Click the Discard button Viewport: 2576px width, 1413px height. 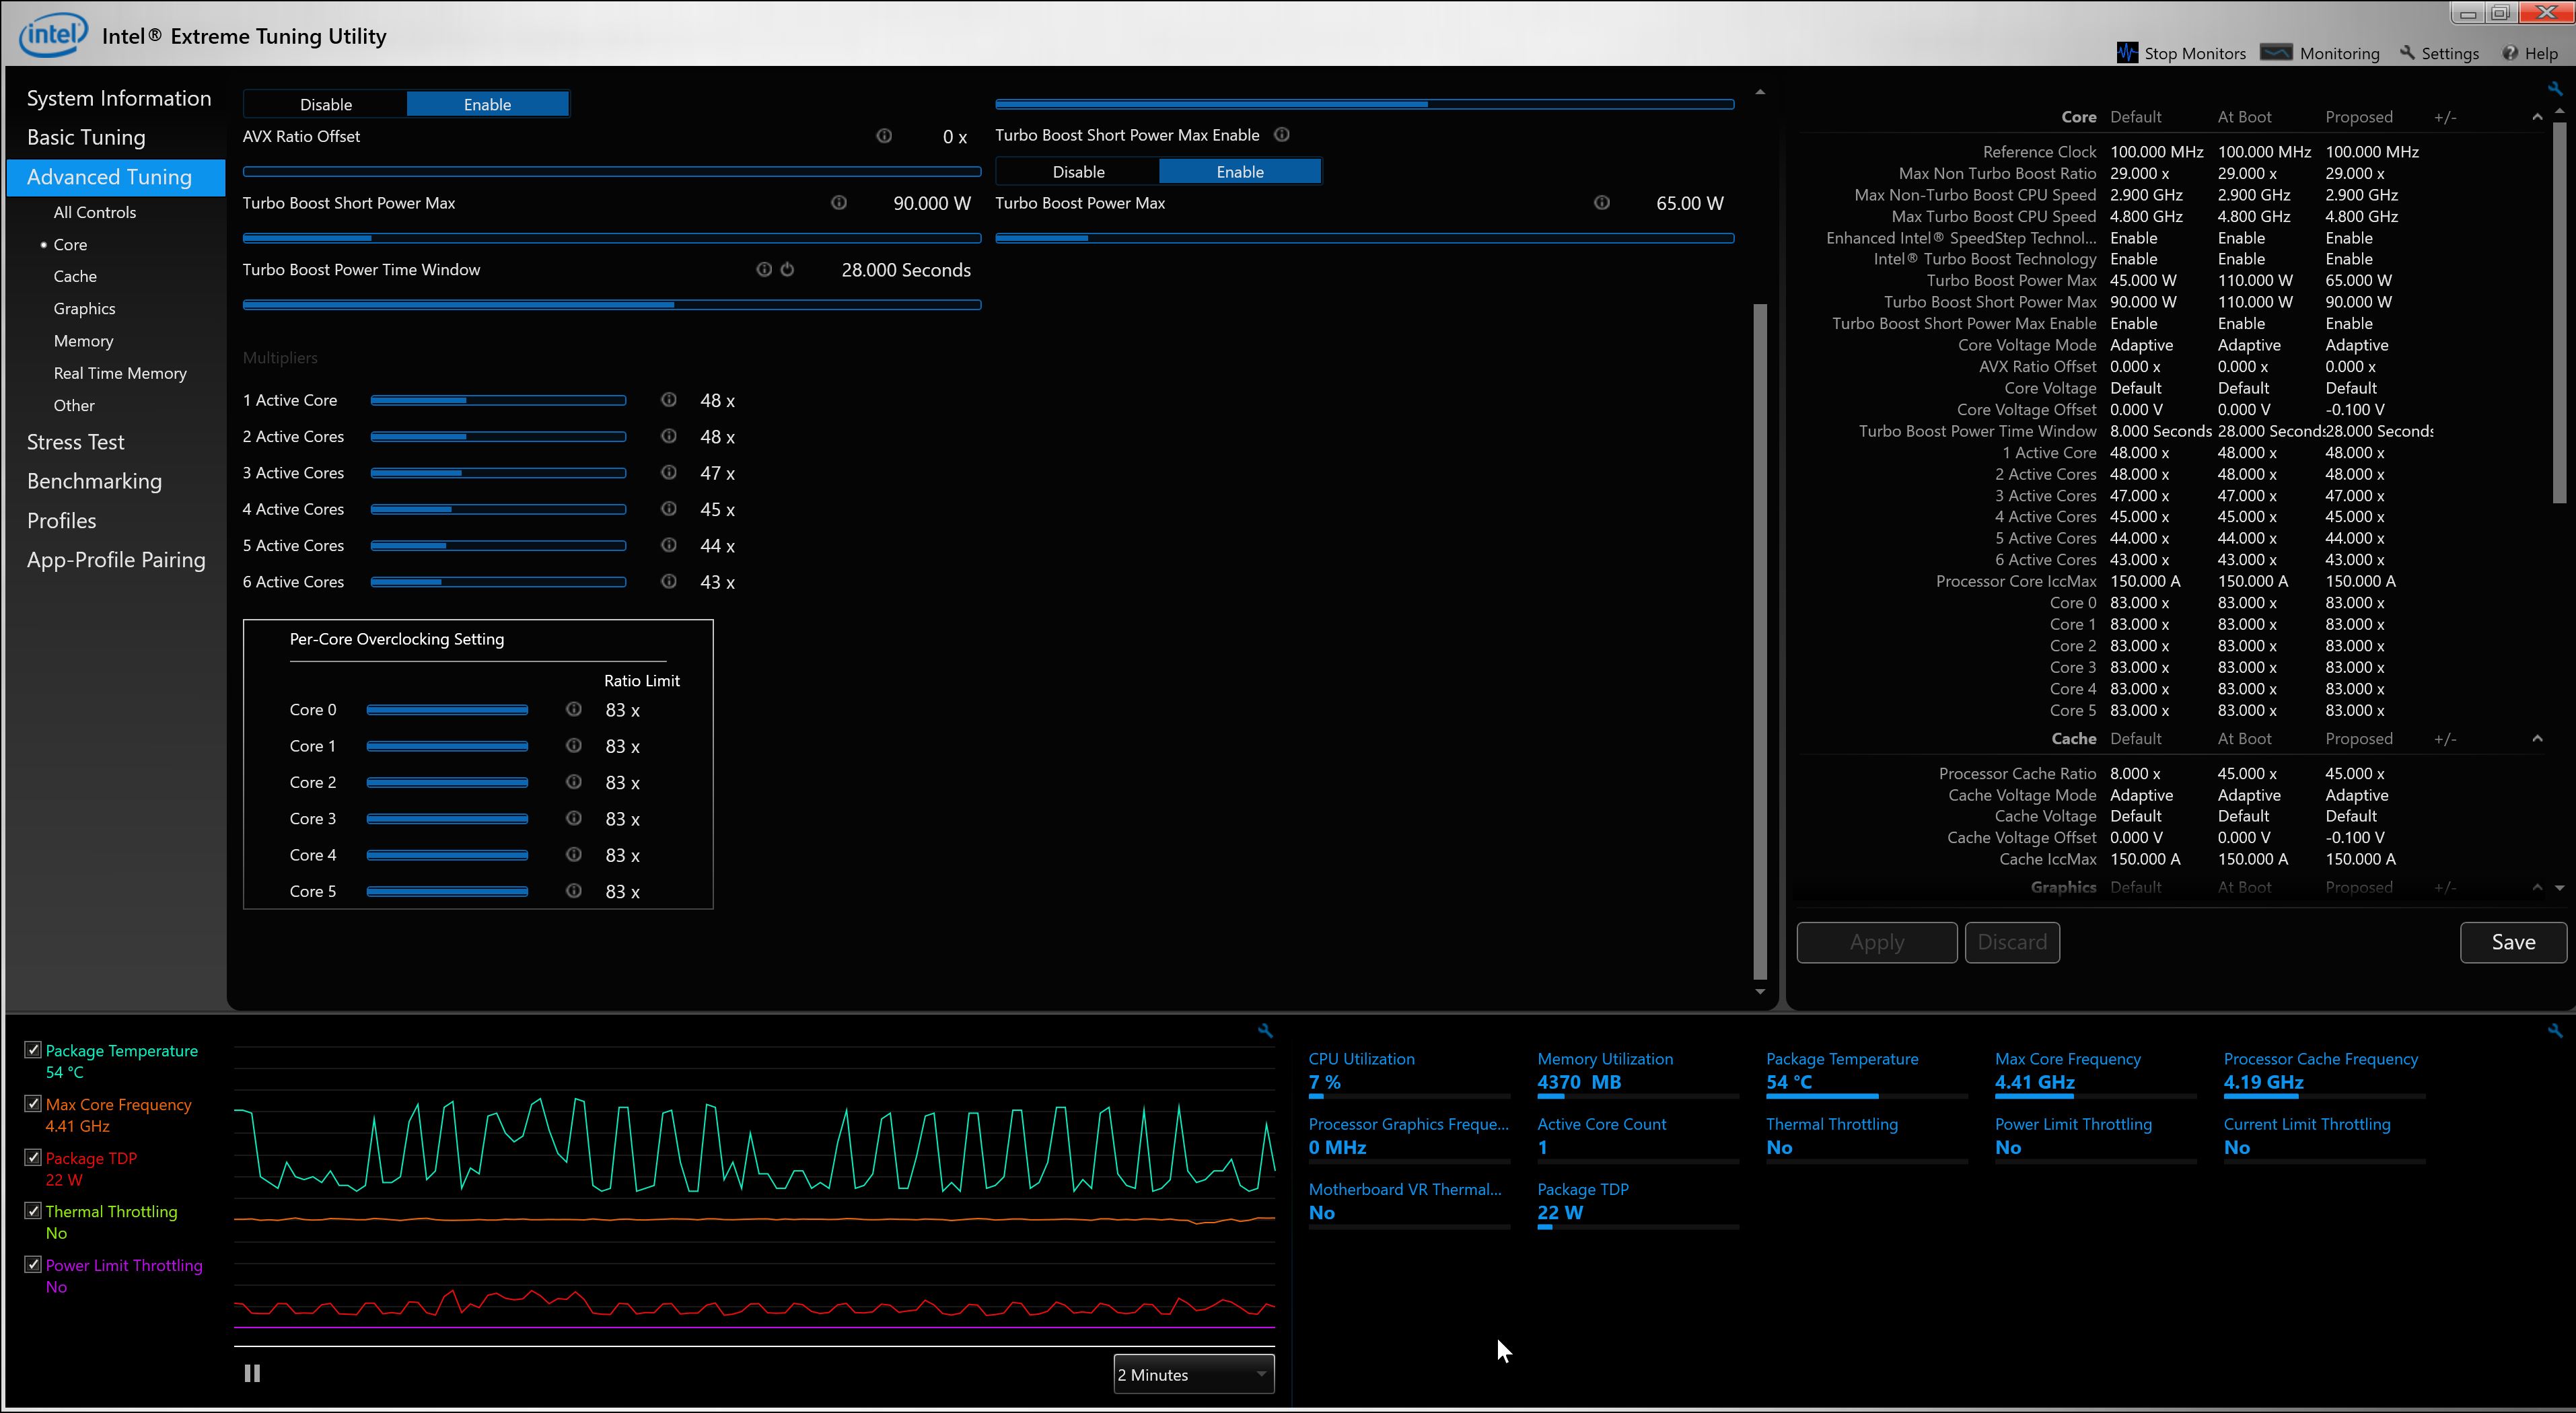pyautogui.click(x=2012, y=942)
